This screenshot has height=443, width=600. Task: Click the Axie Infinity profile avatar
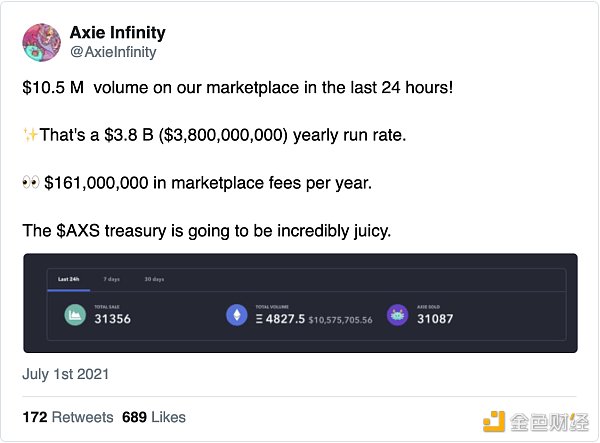pos(40,42)
